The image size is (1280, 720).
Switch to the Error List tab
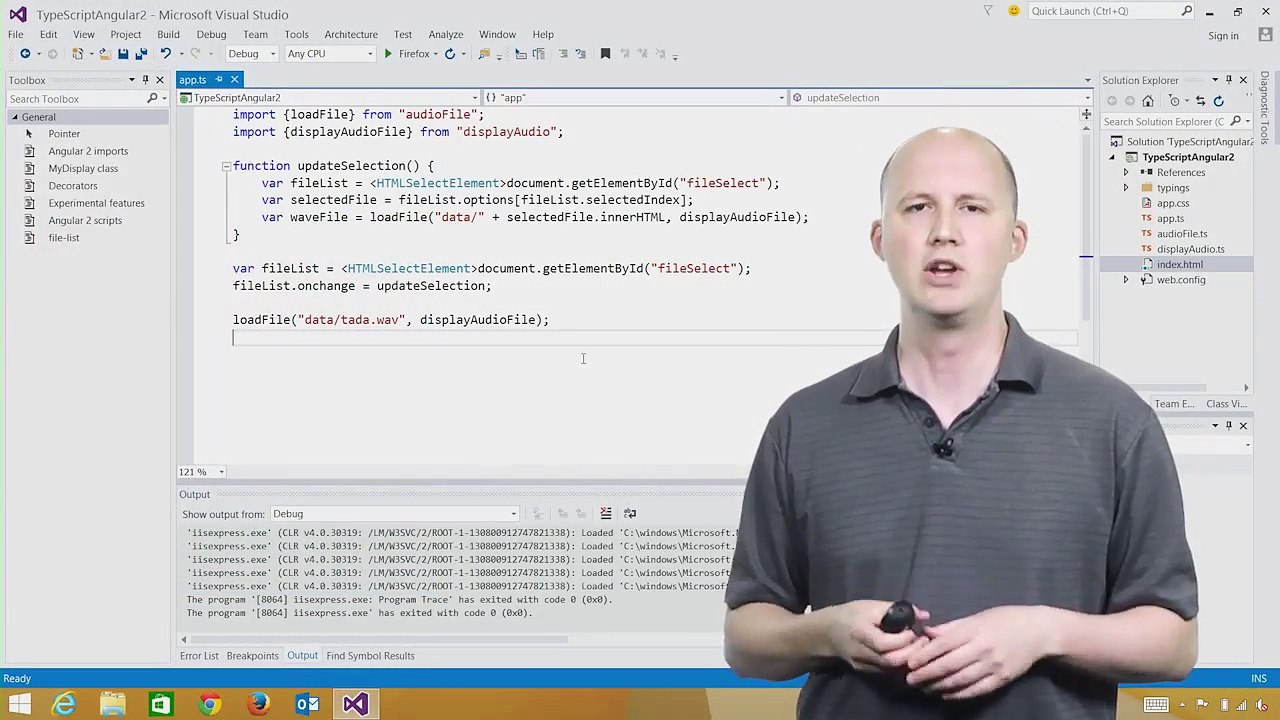click(199, 656)
